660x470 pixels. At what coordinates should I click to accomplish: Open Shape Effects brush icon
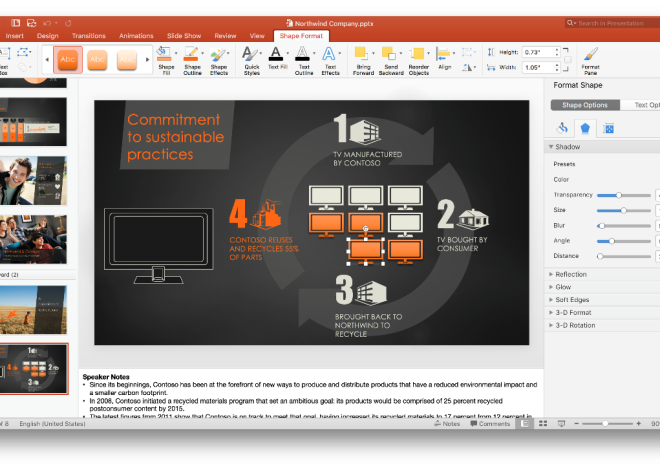click(217, 55)
